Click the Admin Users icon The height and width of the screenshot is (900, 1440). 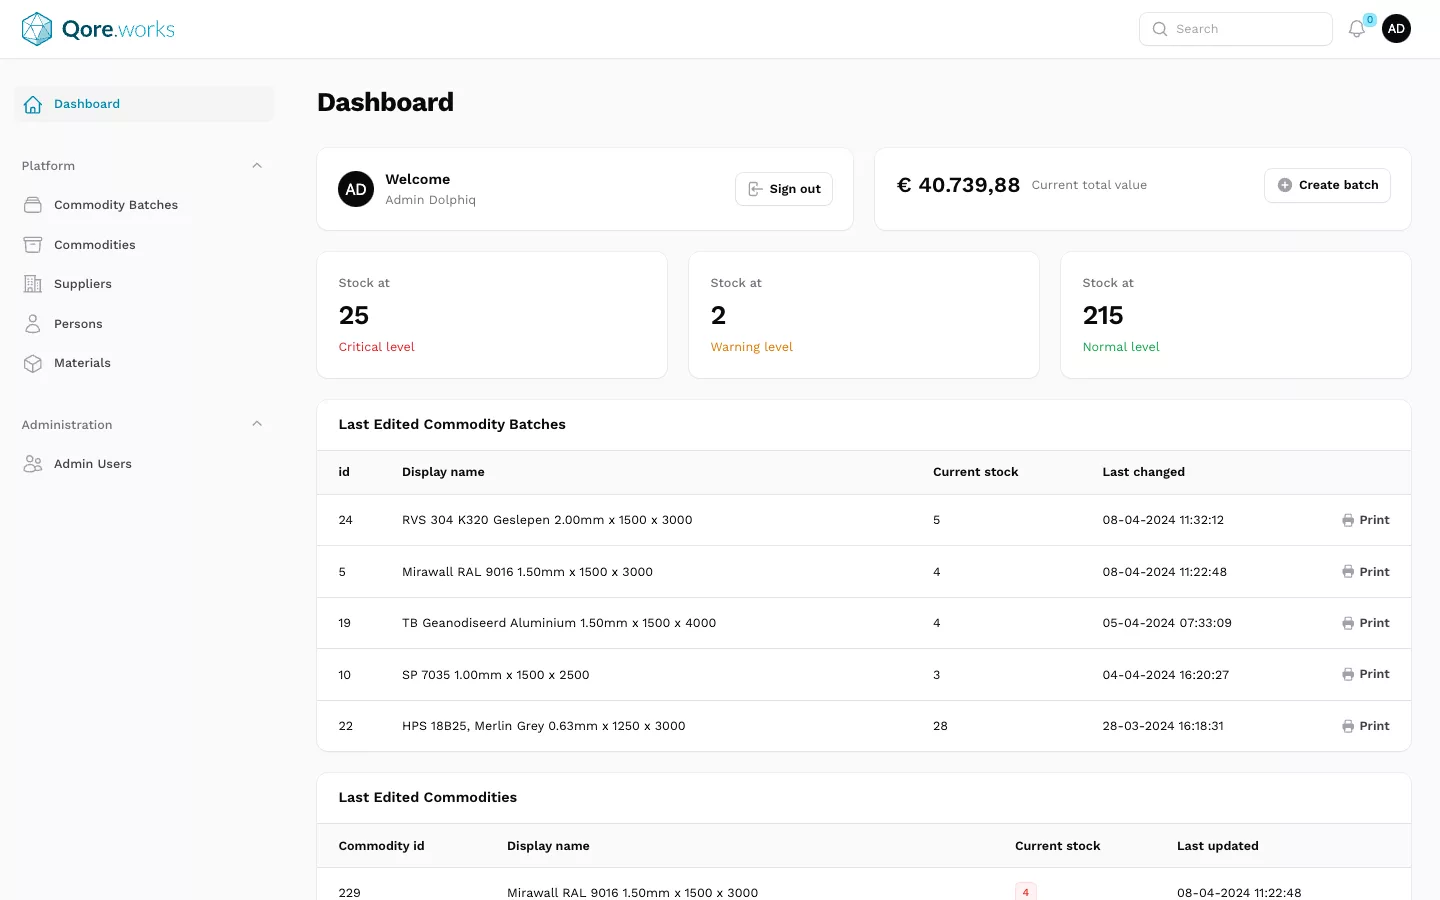click(33, 464)
